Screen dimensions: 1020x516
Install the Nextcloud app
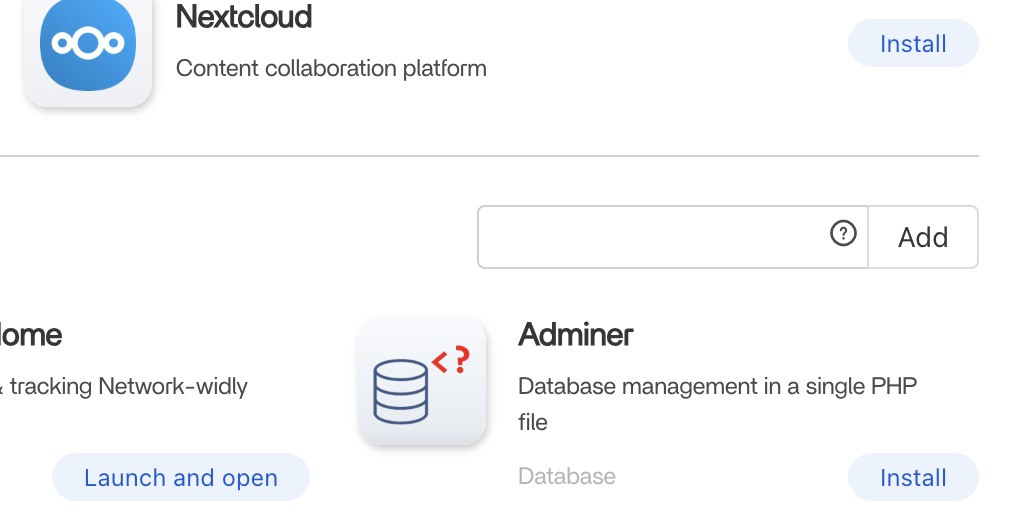pos(913,44)
